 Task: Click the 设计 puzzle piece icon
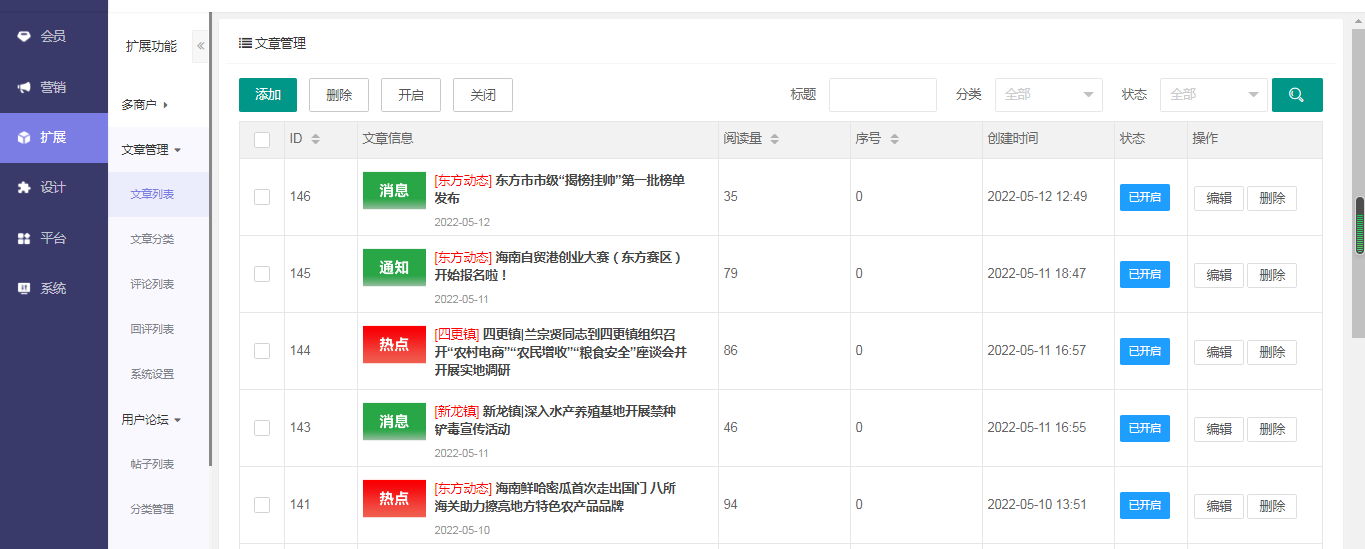(x=24, y=187)
